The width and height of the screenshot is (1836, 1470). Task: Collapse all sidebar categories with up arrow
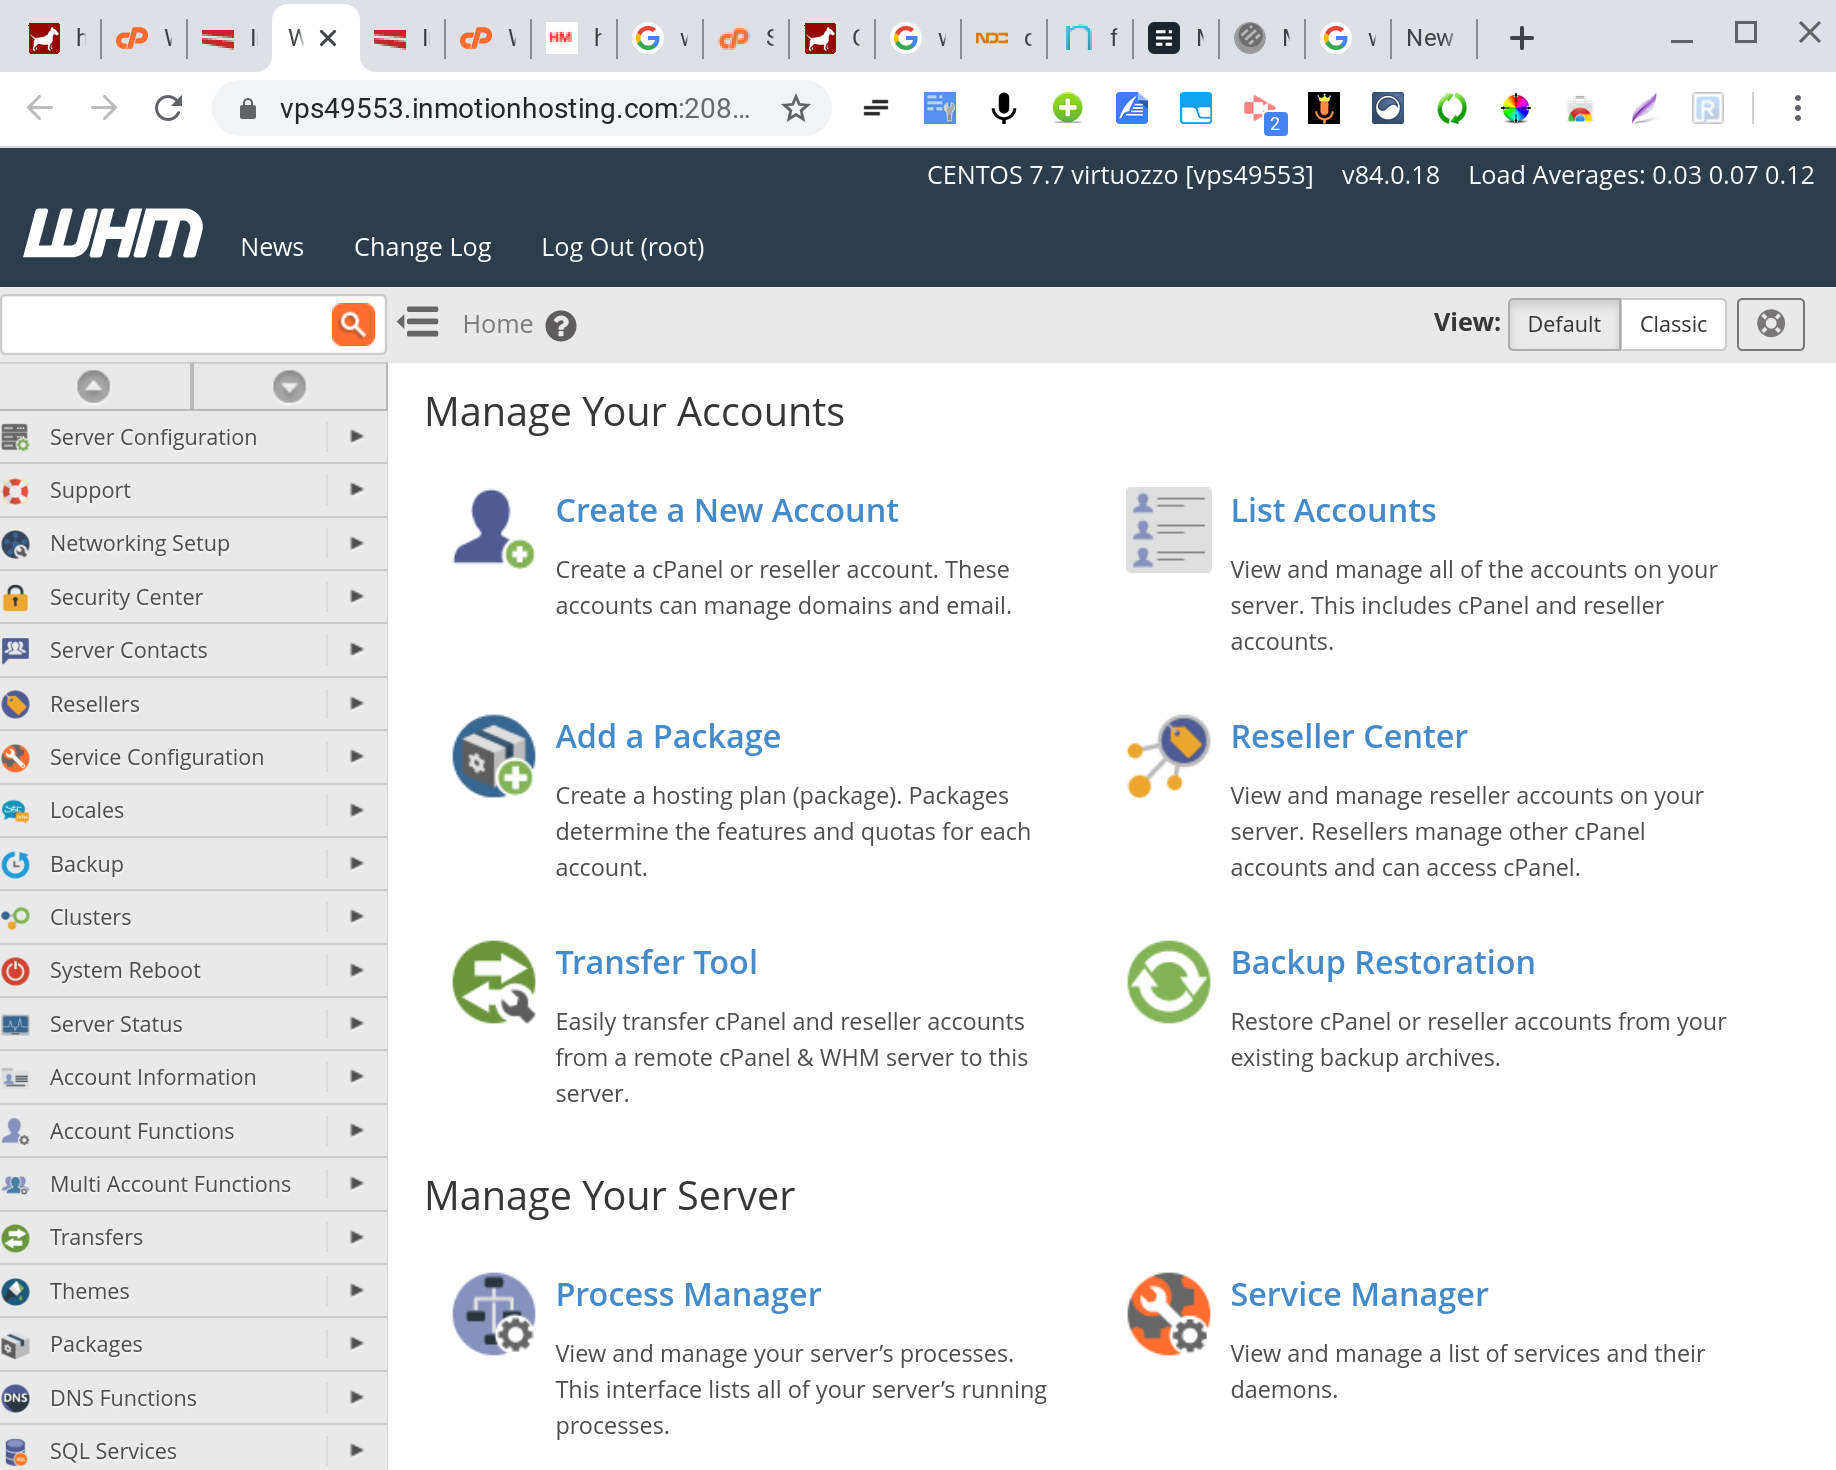[x=94, y=386]
